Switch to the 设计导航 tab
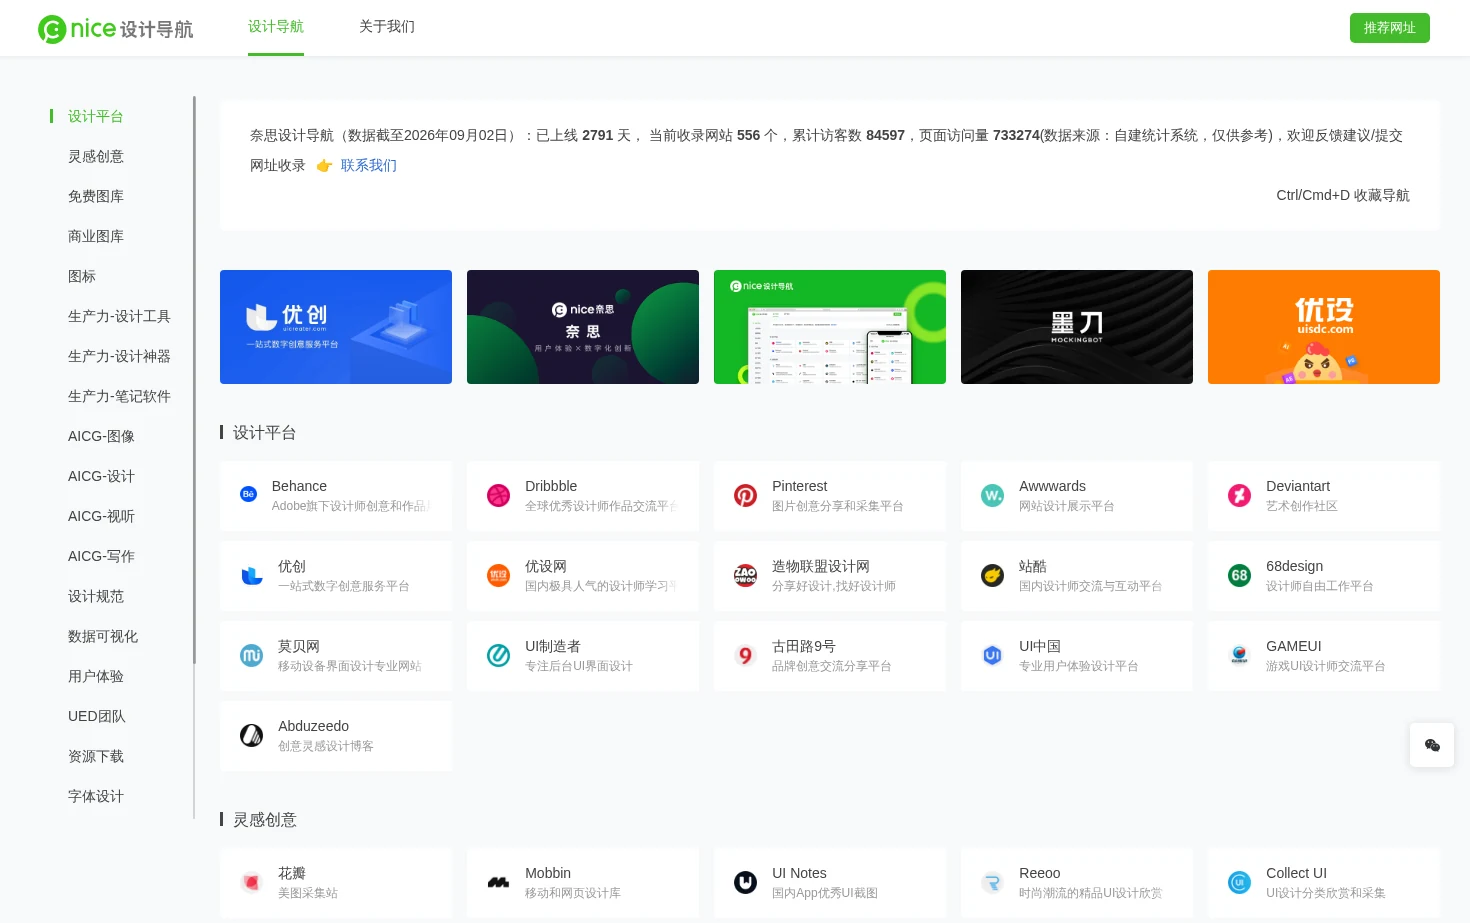This screenshot has width=1470, height=923. (x=276, y=27)
